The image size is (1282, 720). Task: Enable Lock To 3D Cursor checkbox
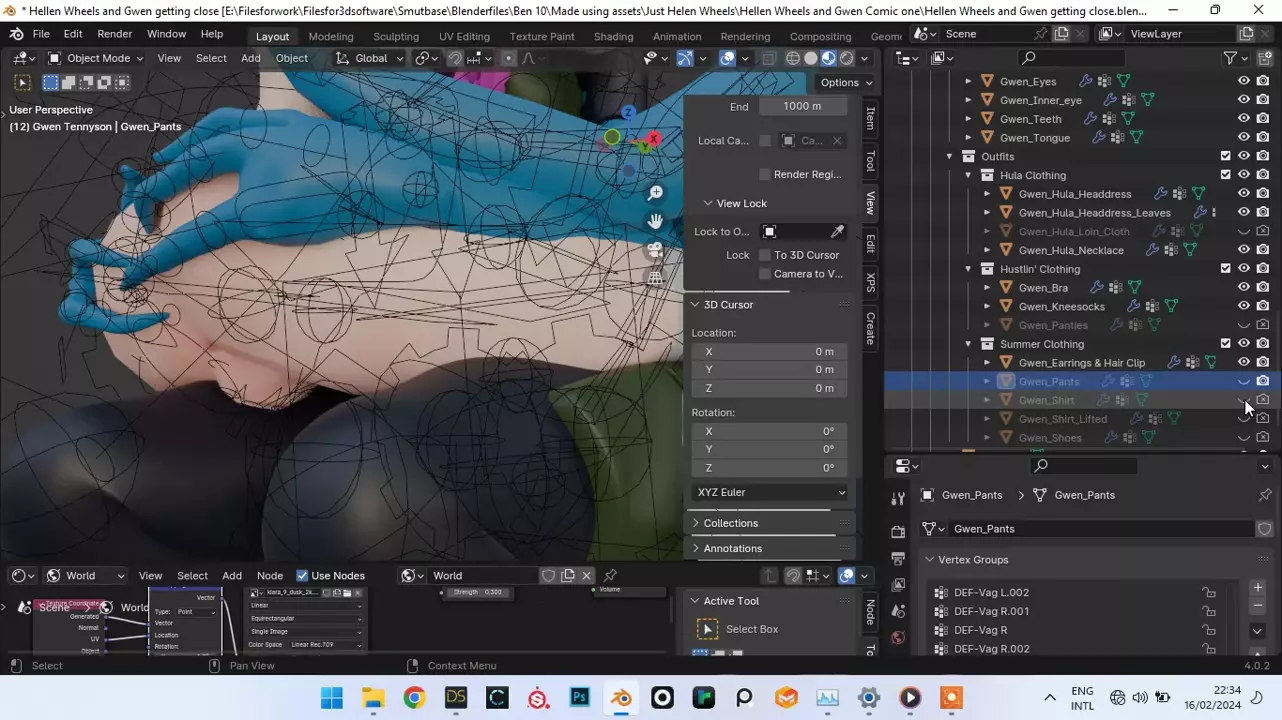click(x=765, y=255)
